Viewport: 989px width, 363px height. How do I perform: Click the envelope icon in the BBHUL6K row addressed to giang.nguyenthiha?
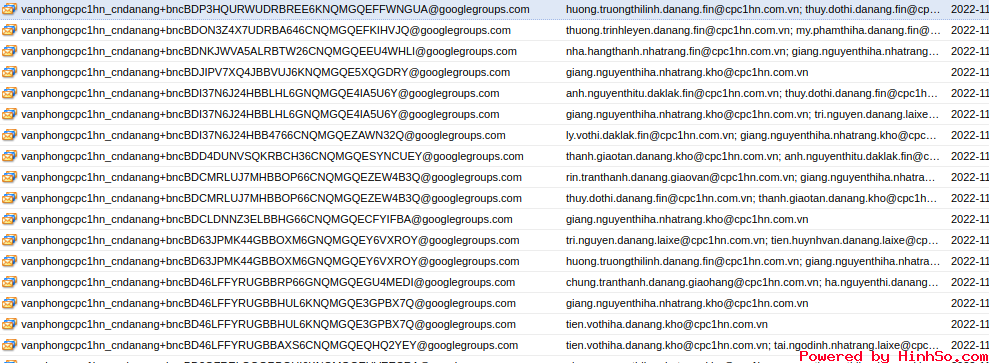coord(9,303)
